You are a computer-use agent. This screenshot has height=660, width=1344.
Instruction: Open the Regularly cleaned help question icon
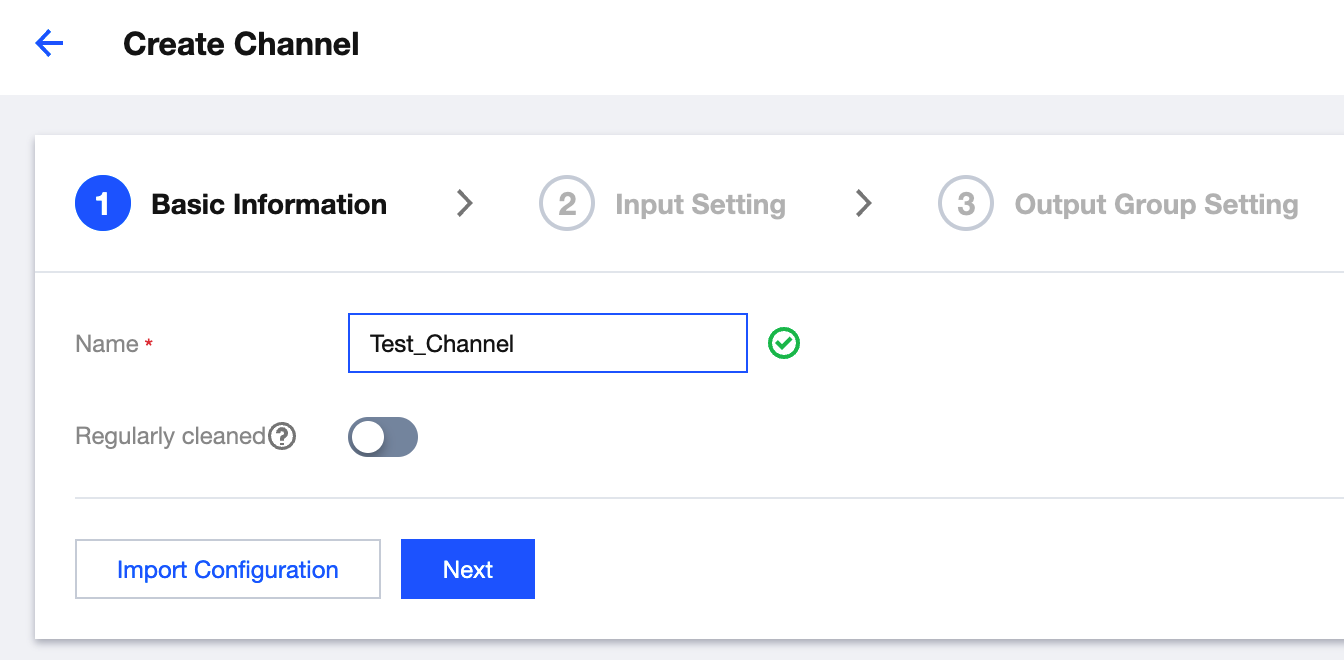pyautogui.click(x=283, y=437)
